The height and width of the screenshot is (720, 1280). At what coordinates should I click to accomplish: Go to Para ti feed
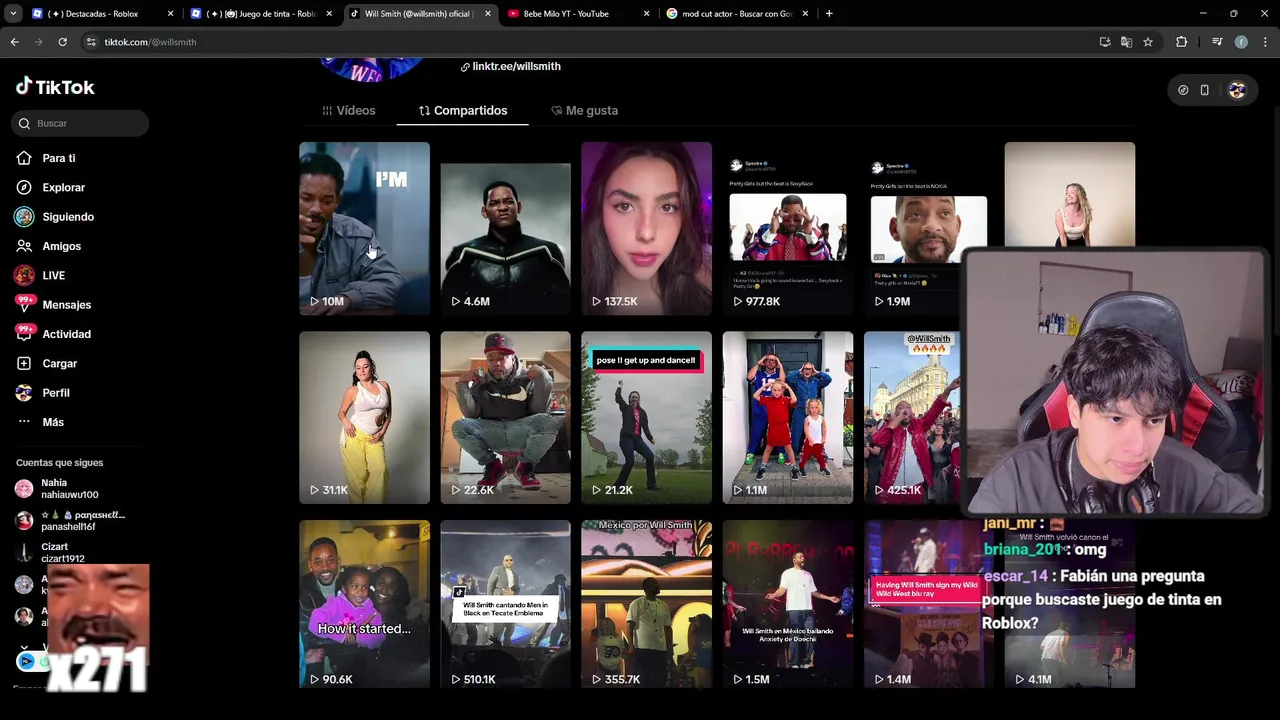[x=46, y=158]
